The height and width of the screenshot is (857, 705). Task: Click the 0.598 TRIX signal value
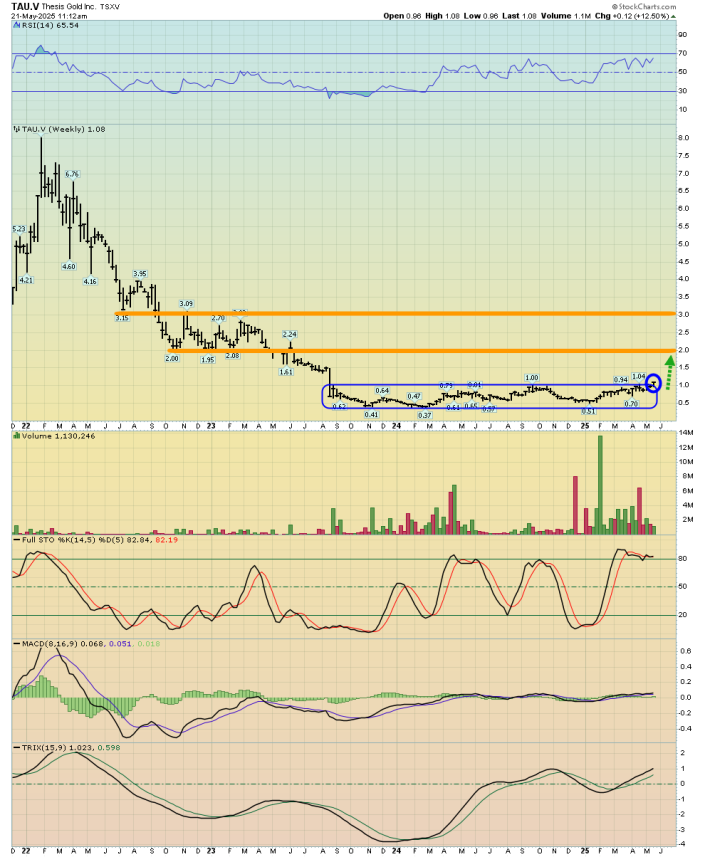tap(108, 748)
